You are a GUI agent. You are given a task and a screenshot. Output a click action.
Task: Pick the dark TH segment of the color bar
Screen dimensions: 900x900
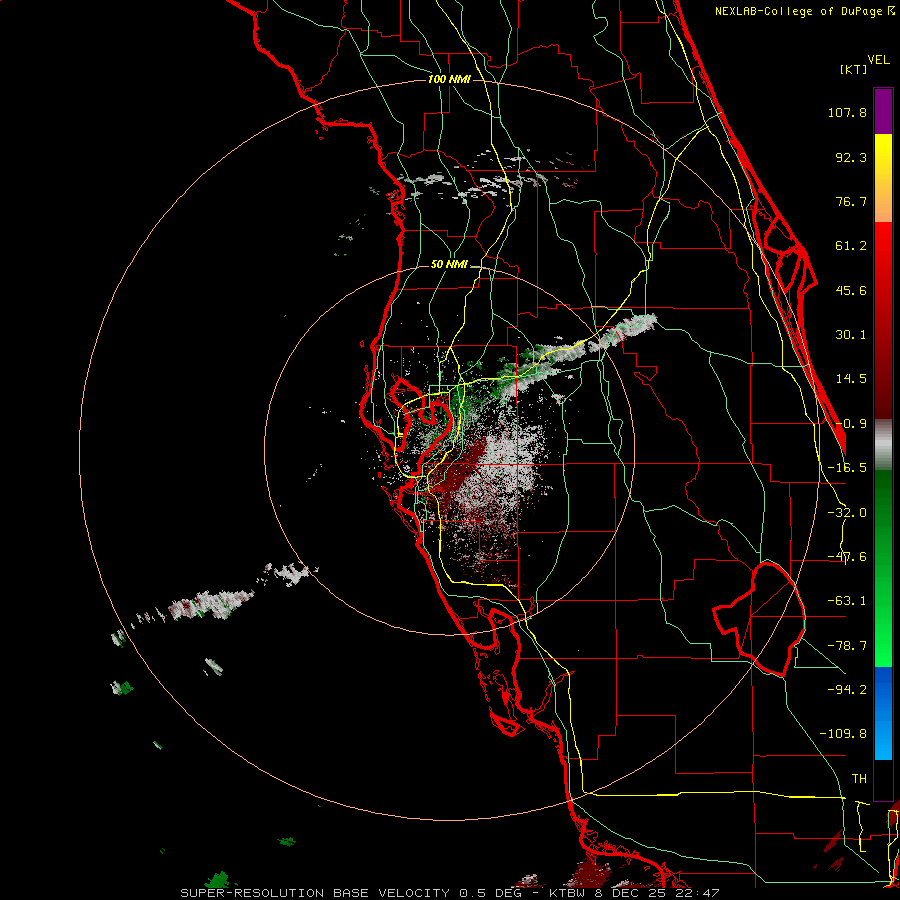[x=883, y=779]
